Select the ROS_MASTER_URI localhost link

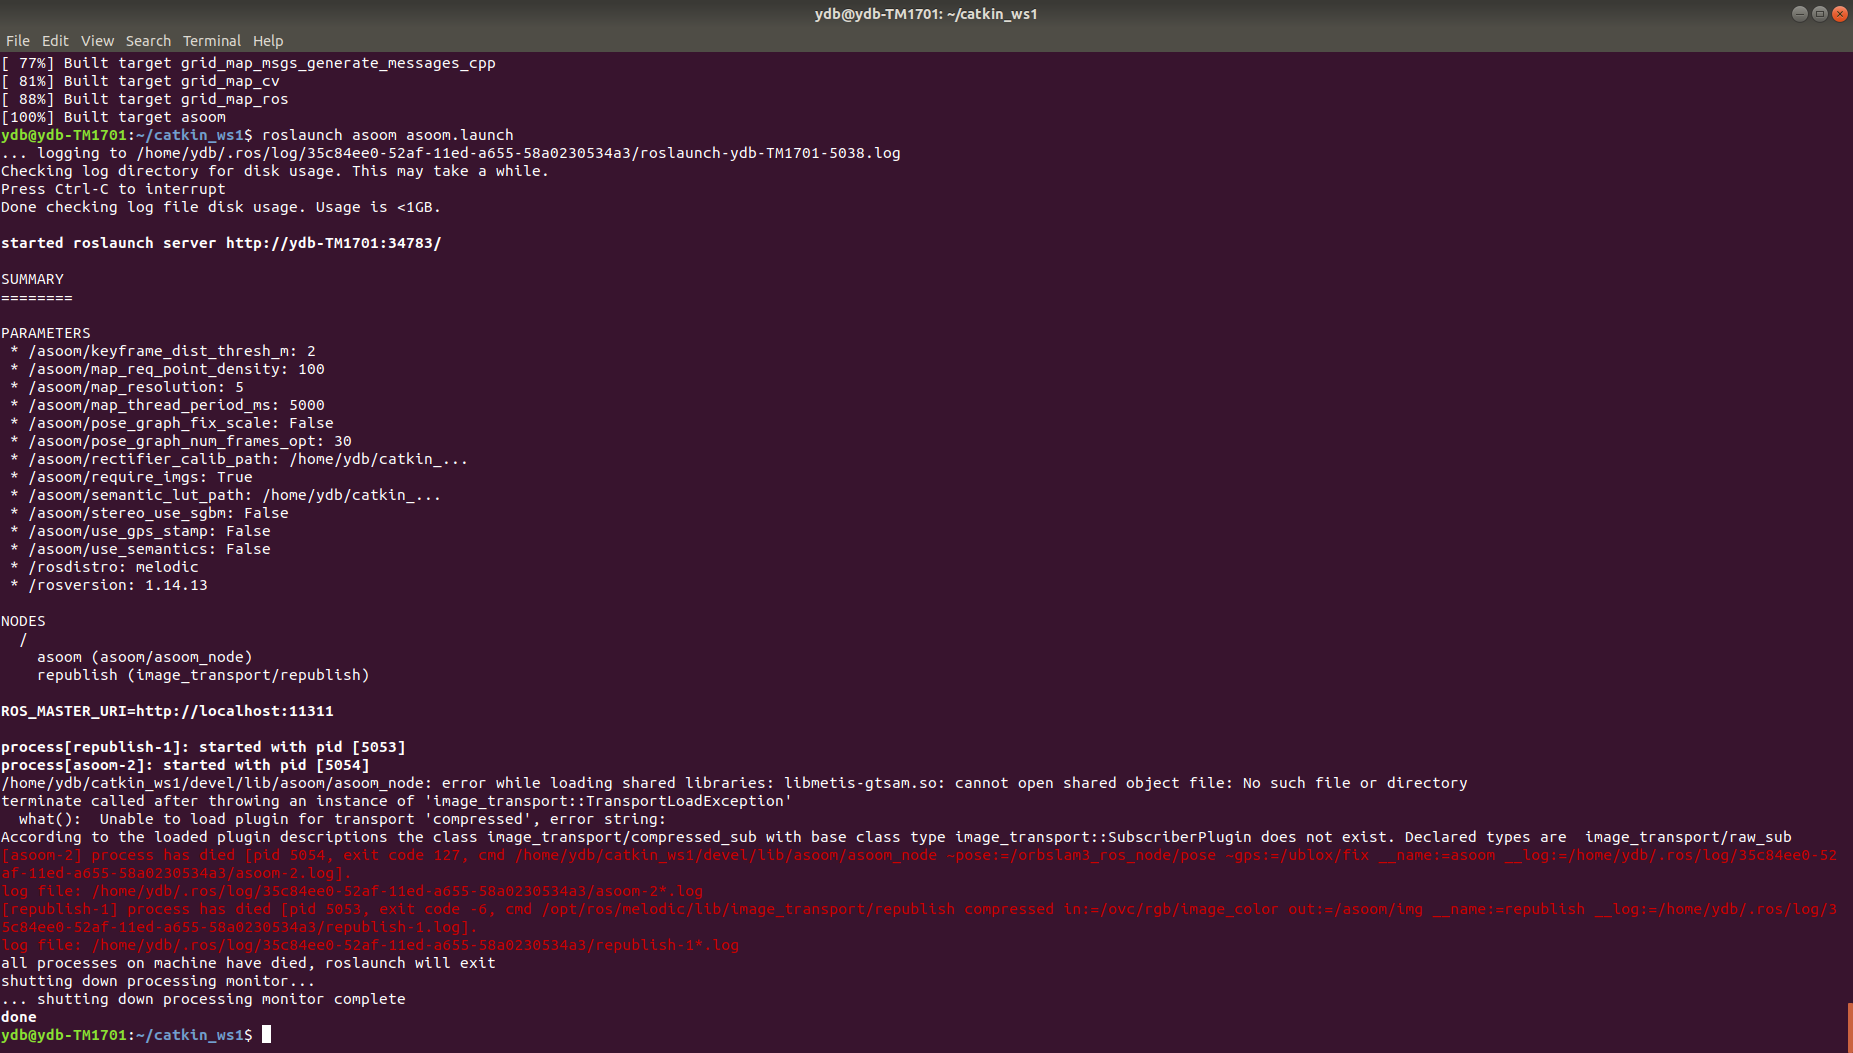pyautogui.click(x=268, y=710)
